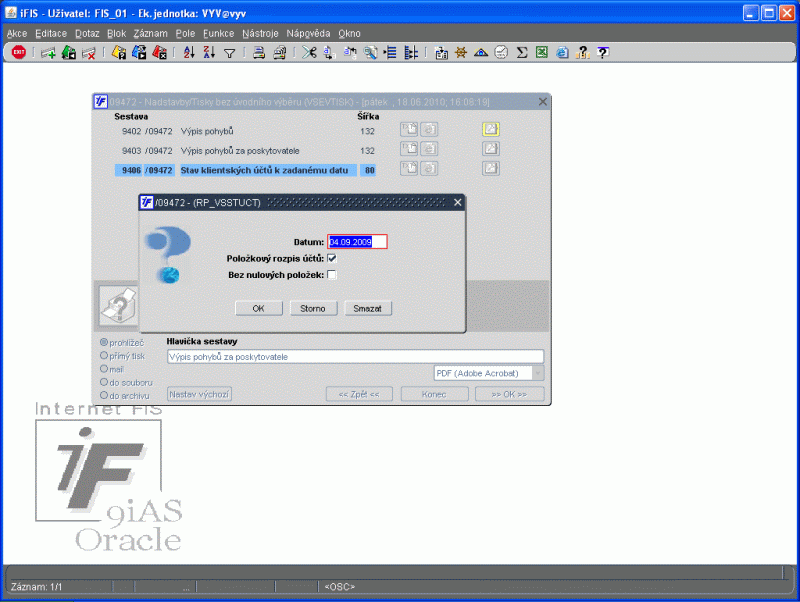Click the delete record red X icon
Viewport: 800px width, 602px height.
pyautogui.click(x=89, y=53)
